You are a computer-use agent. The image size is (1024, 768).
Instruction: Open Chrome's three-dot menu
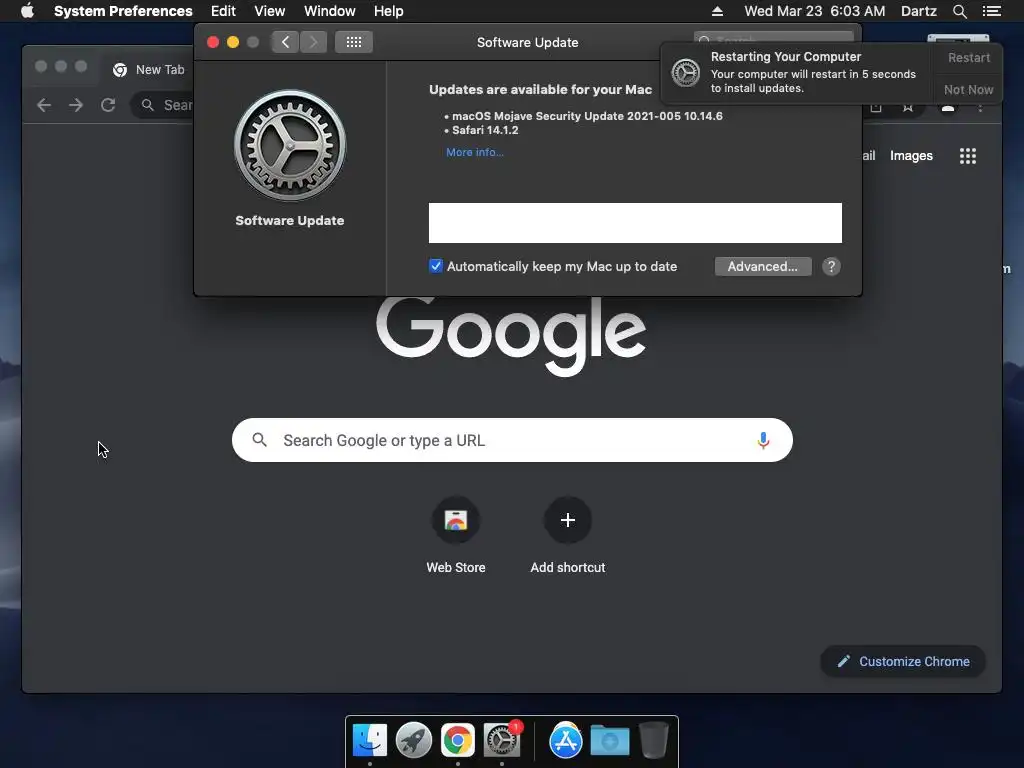click(980, 108)
